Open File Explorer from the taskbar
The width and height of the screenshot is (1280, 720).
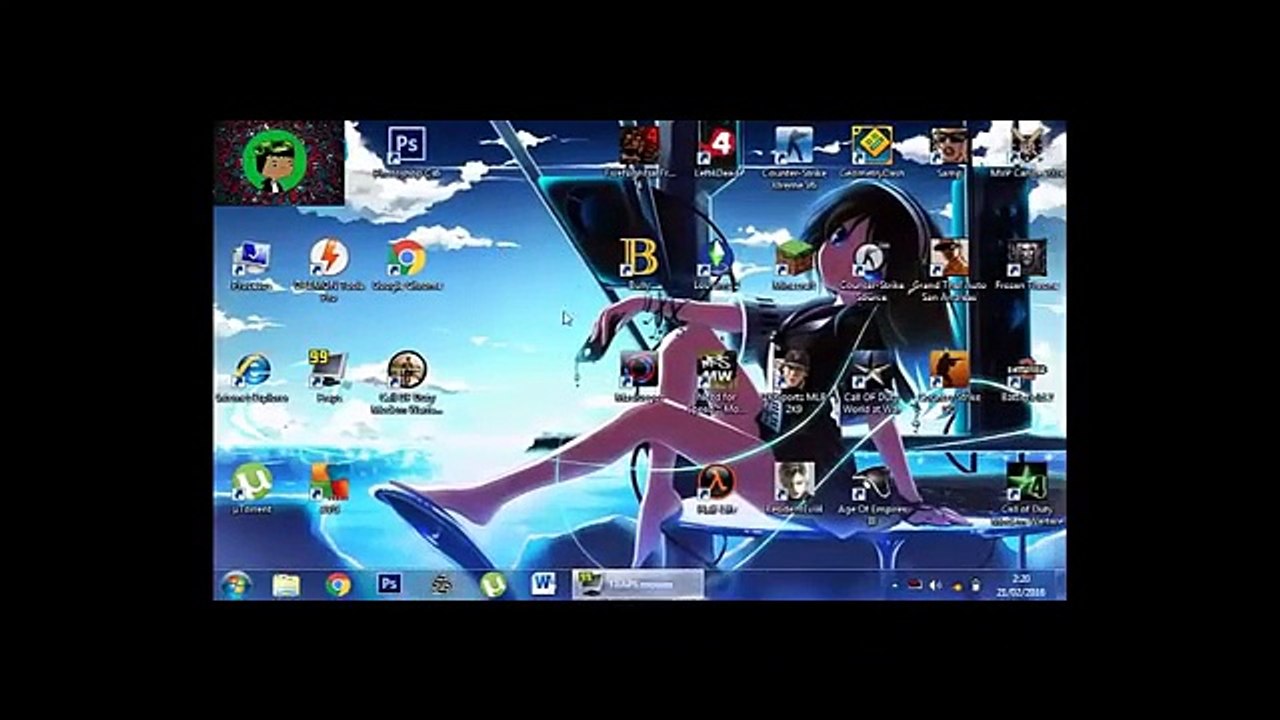coord(287,584)
